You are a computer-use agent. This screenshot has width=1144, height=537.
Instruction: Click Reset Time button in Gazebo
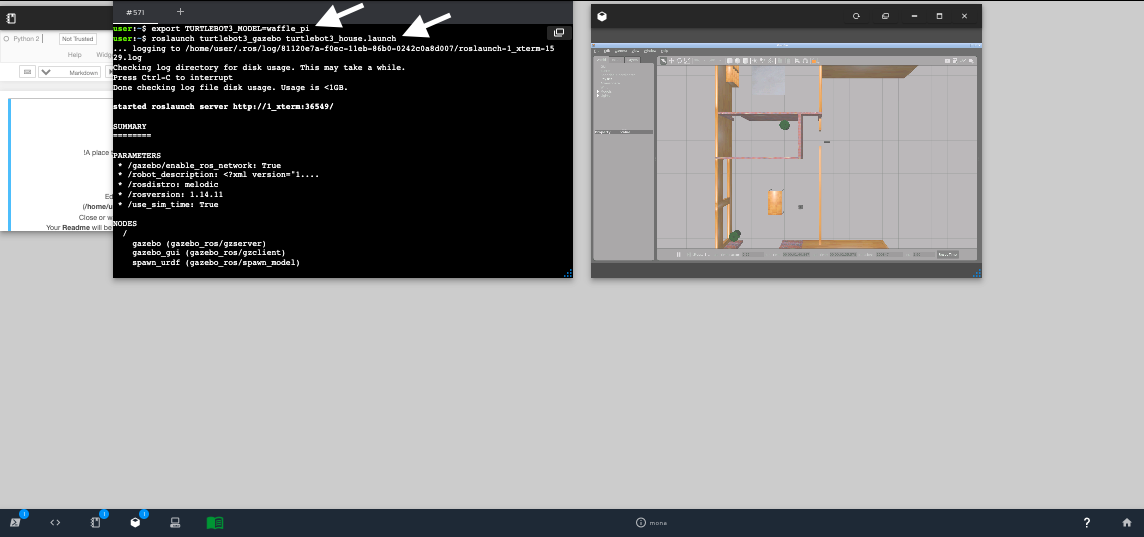(x=948, y=255)
